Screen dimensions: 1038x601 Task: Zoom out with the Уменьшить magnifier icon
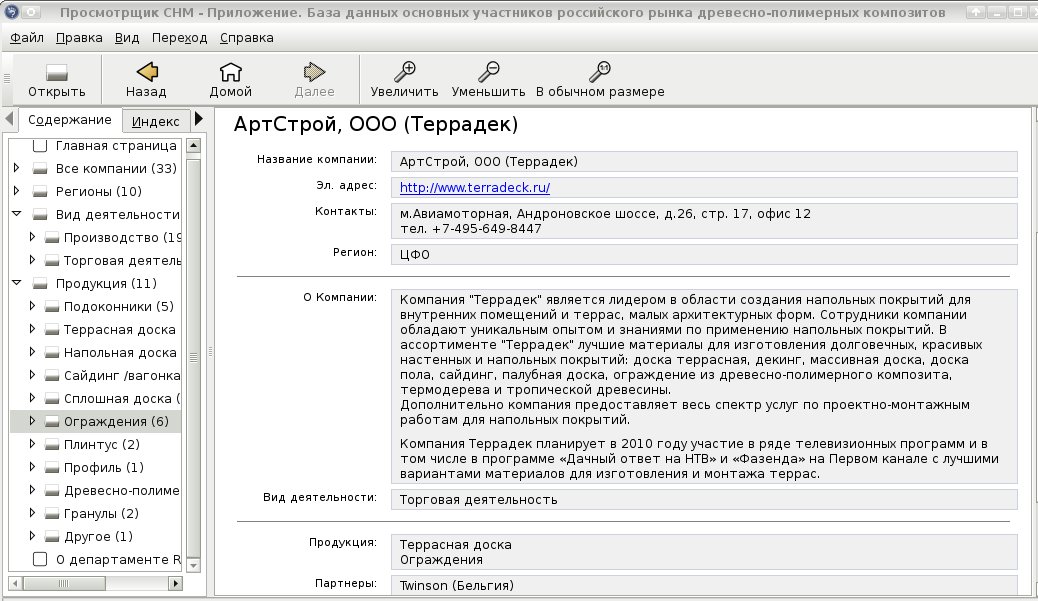pos(489,71)
